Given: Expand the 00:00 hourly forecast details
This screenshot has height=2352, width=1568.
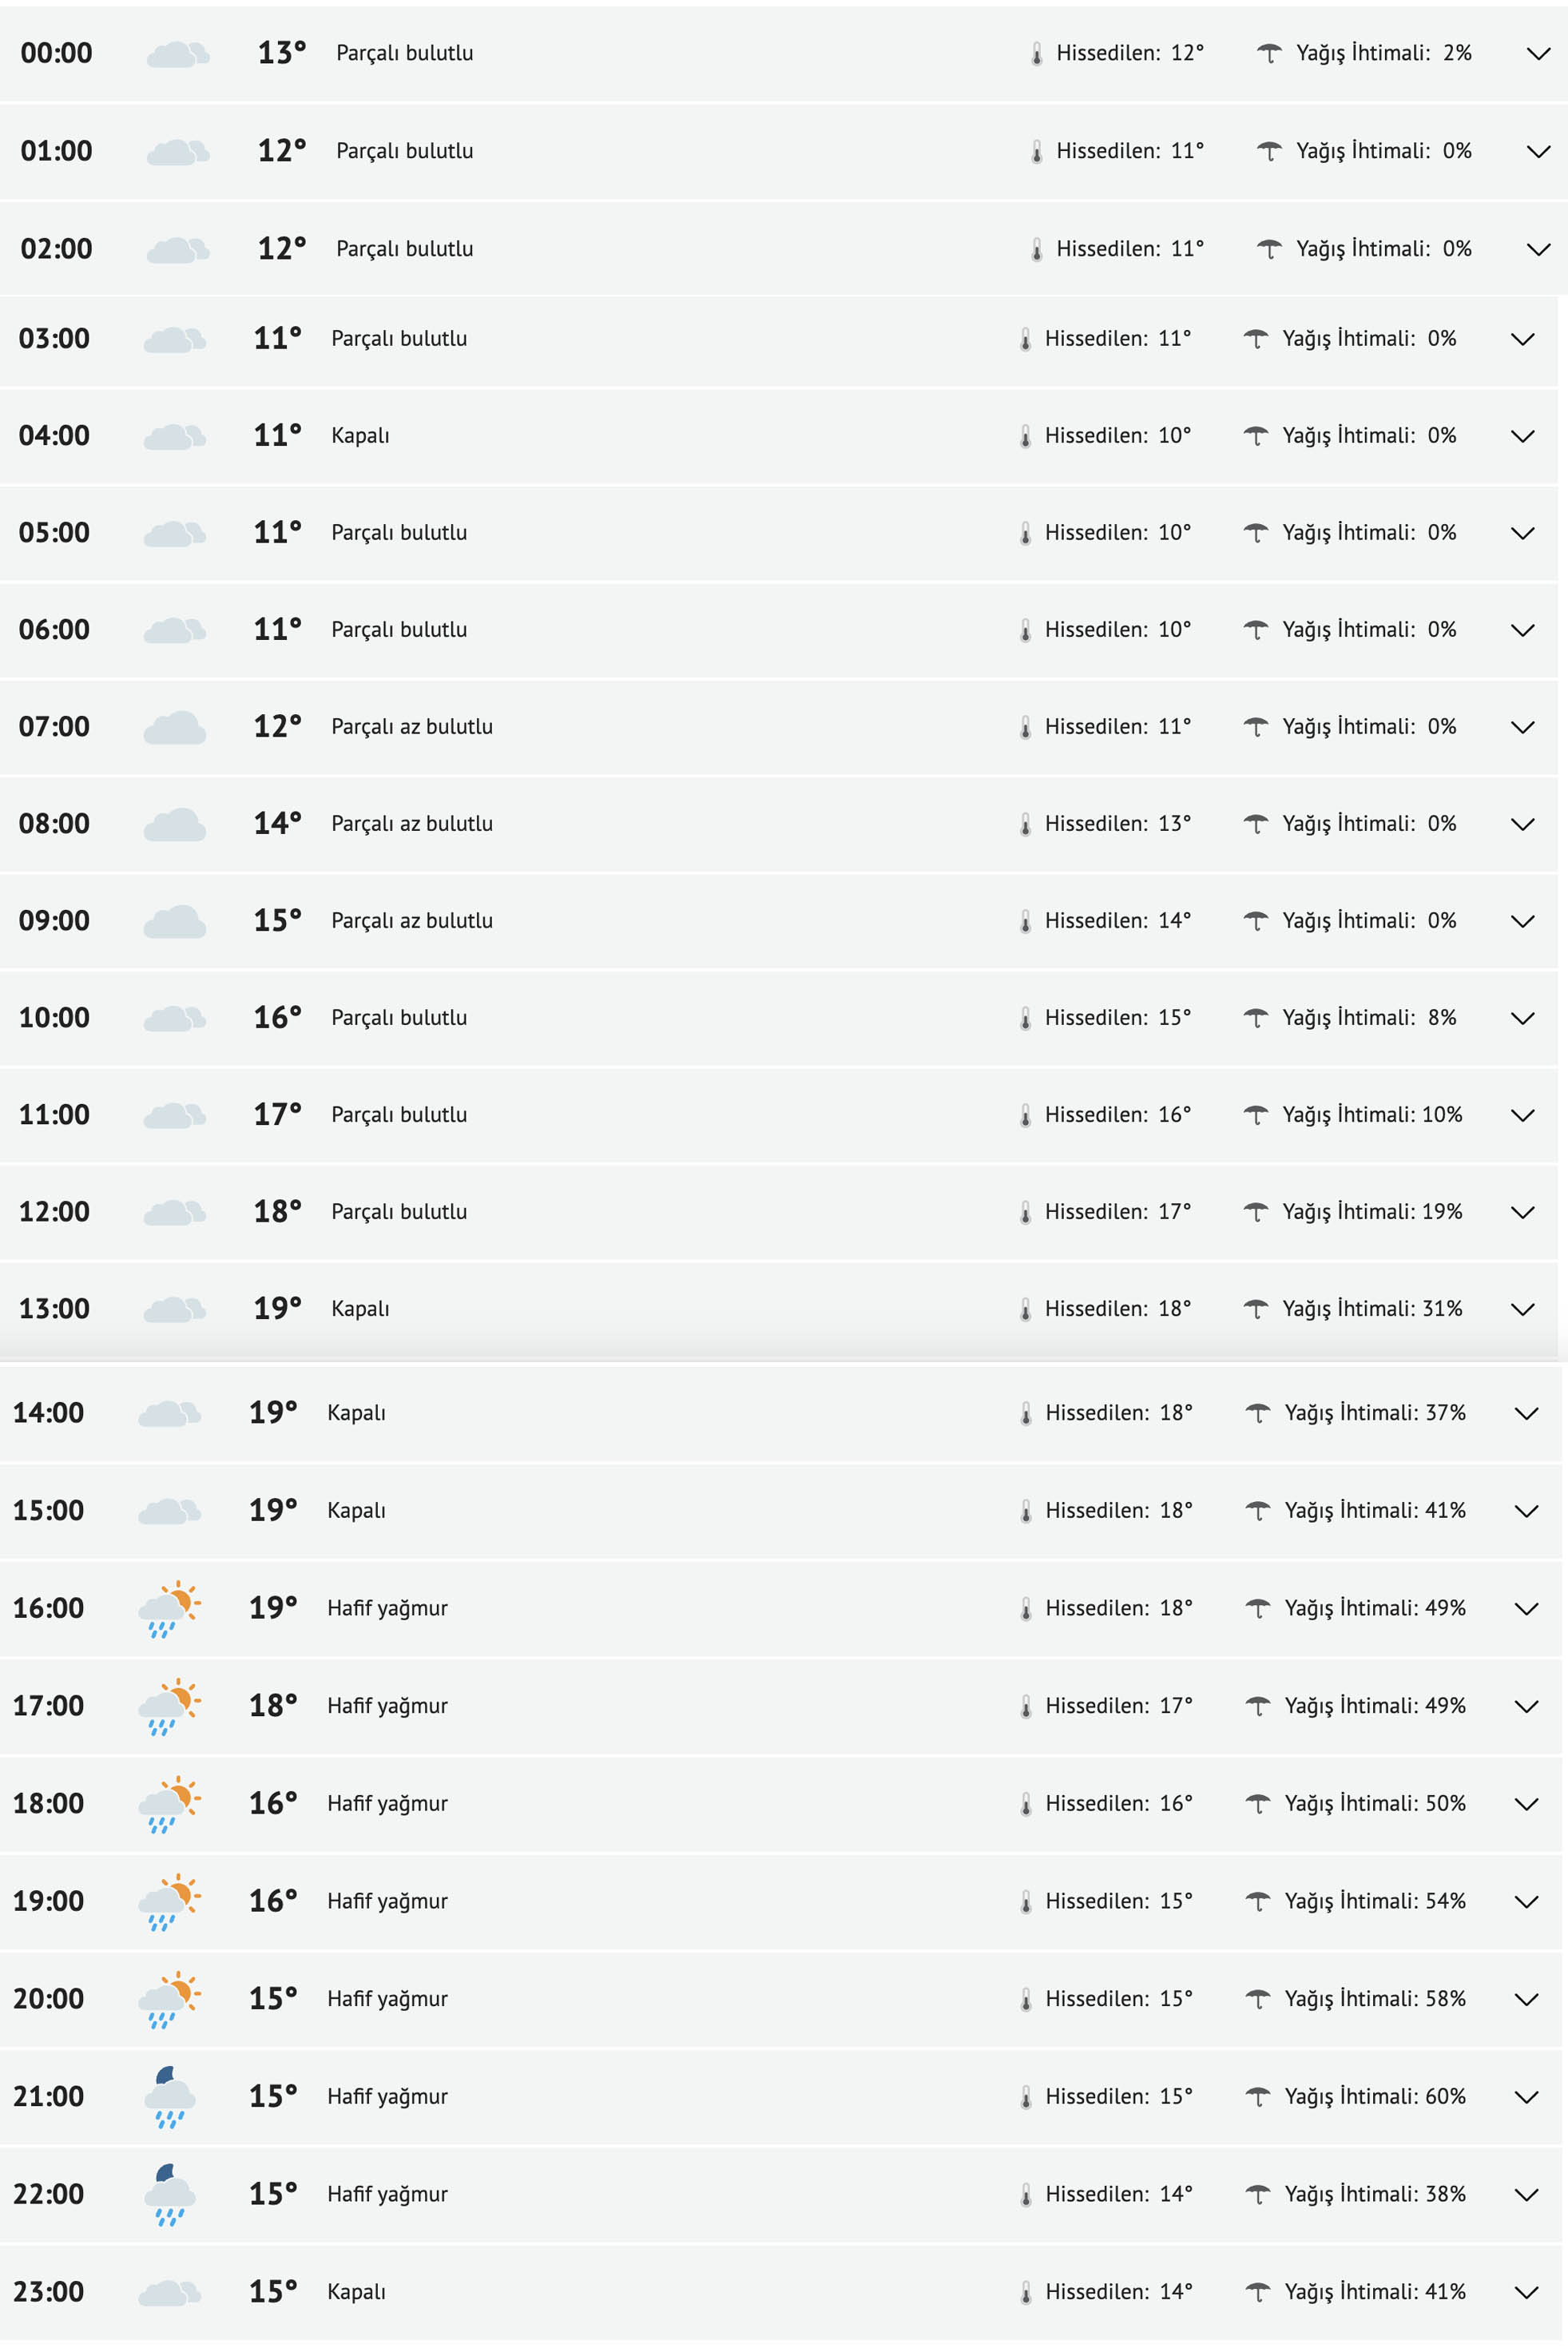Looking at the screenshot, I should tap(1538, 54).
